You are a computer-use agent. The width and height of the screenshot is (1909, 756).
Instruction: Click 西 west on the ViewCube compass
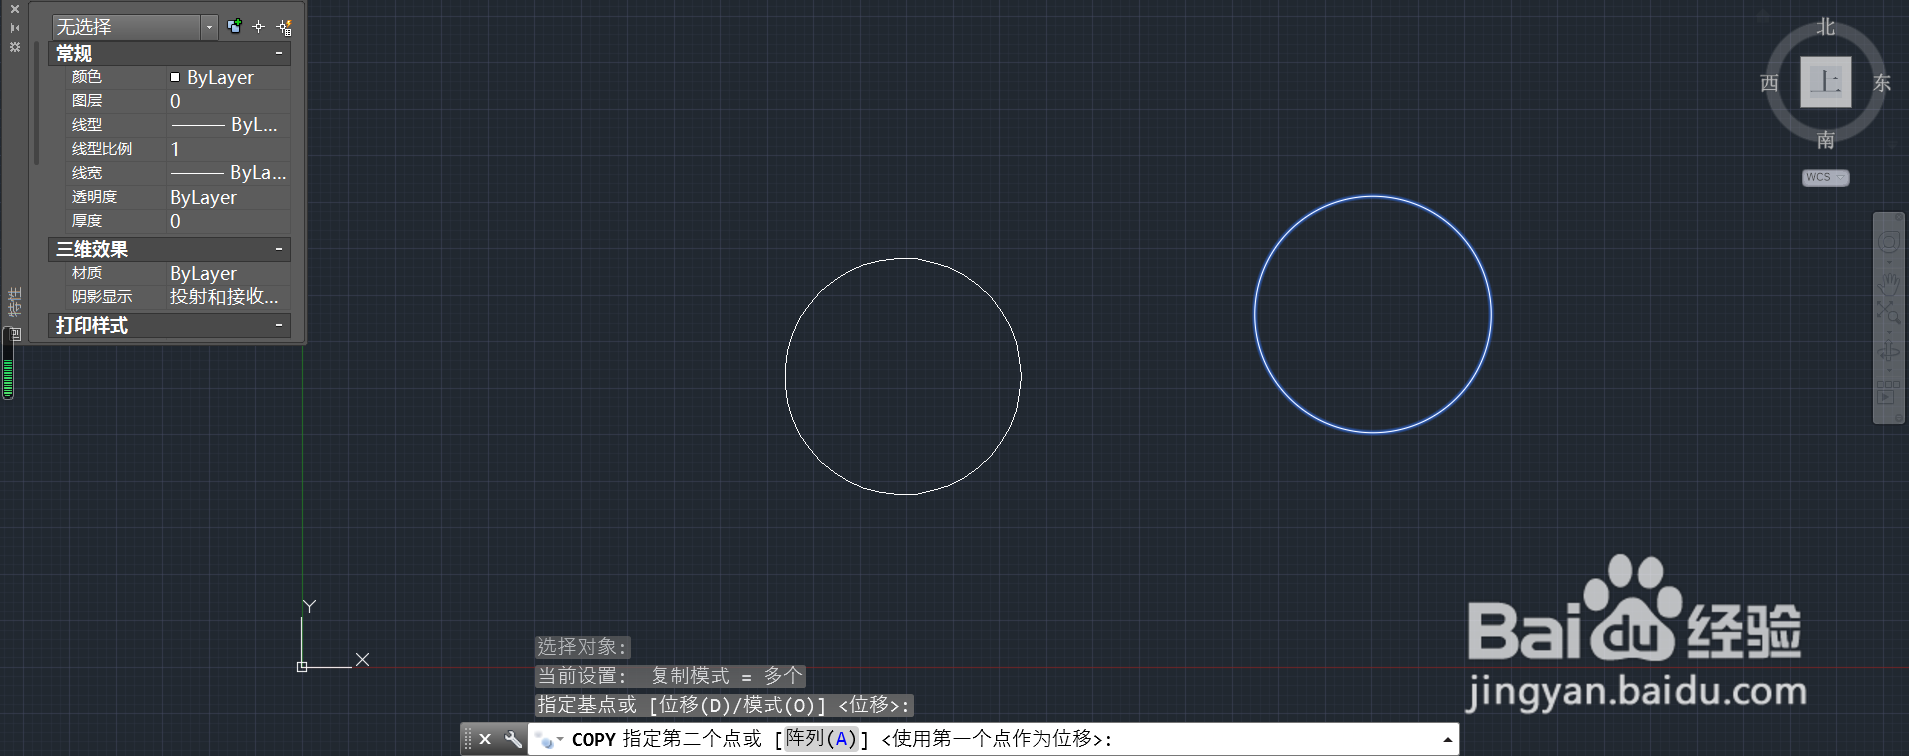click(1770, 83)
